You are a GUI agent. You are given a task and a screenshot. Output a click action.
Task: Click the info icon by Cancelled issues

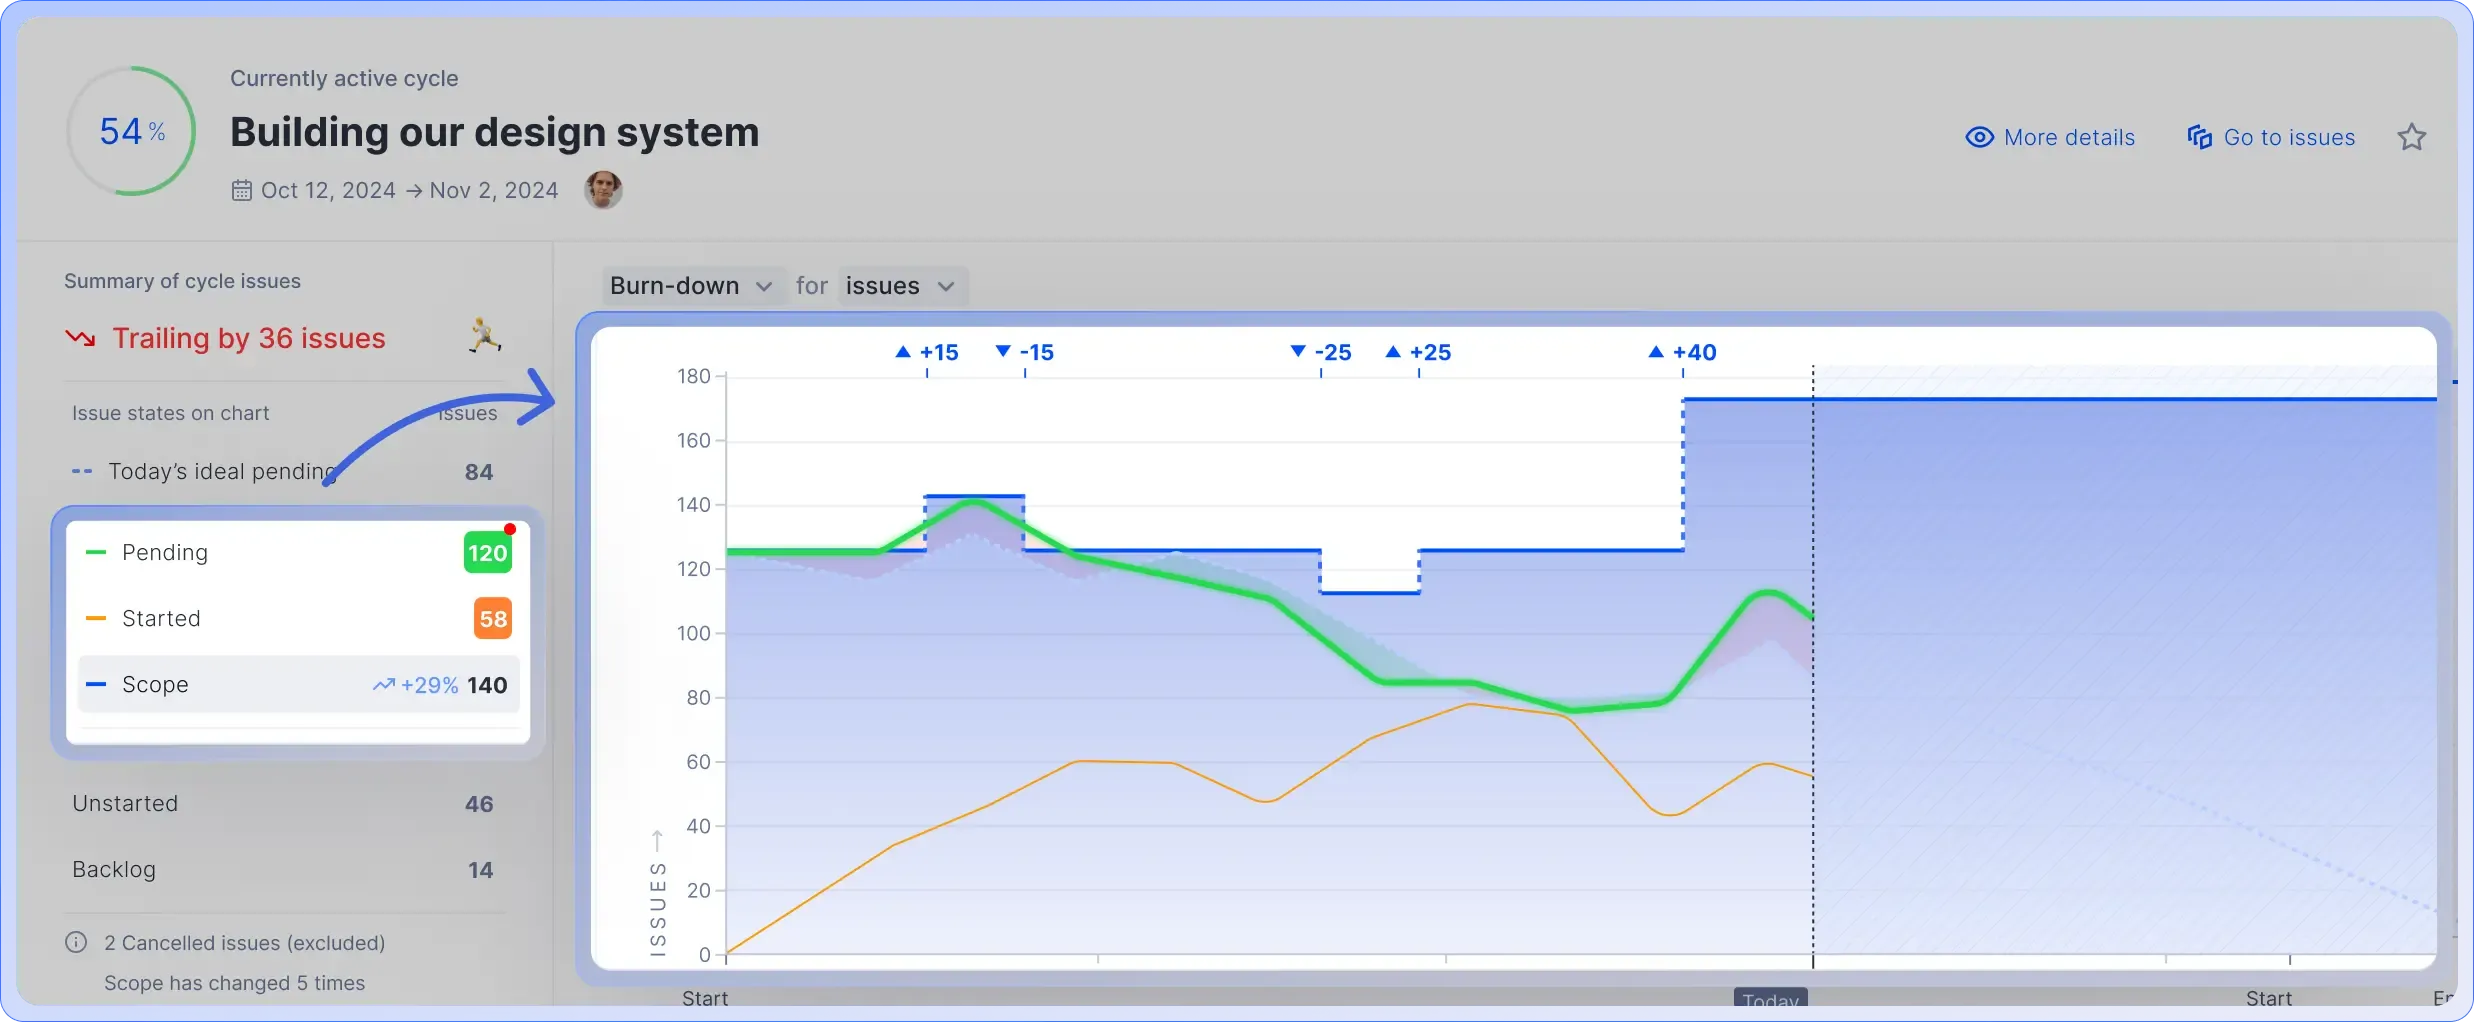(76, 942)
